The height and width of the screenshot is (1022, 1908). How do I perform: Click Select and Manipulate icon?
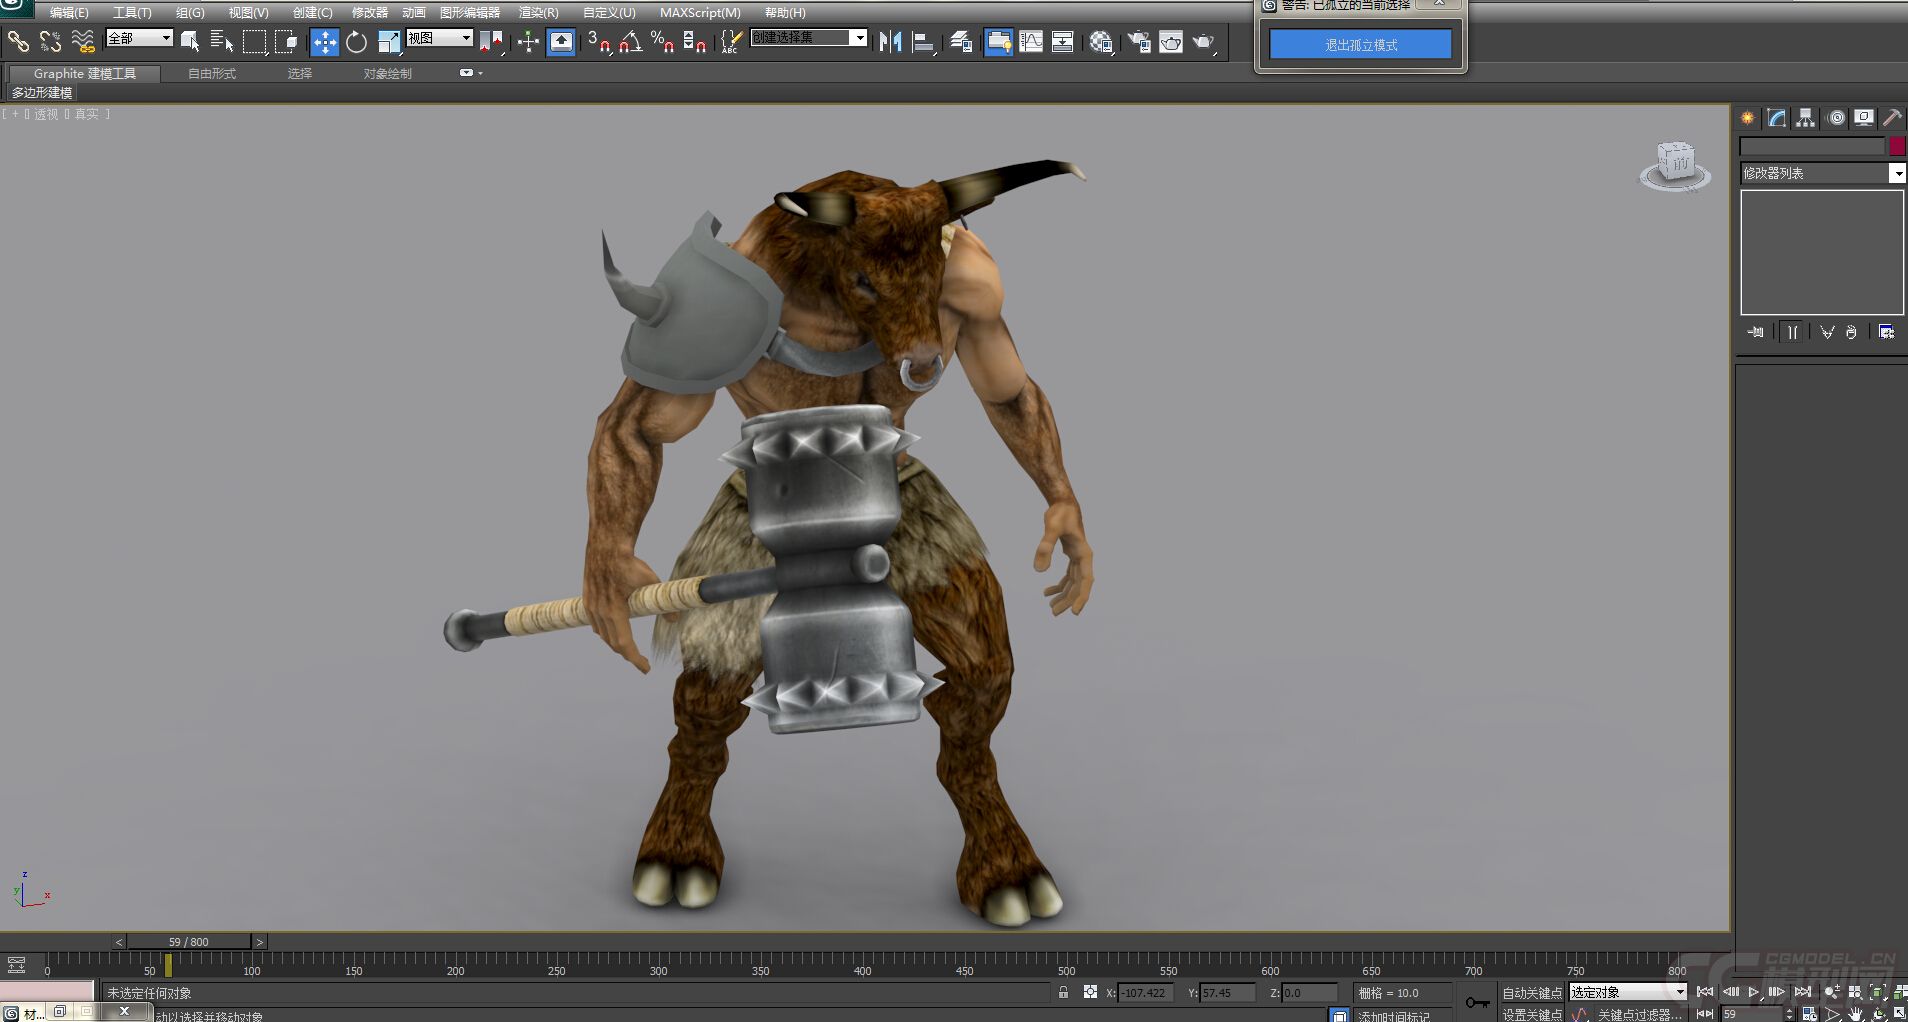pos(528,41)
